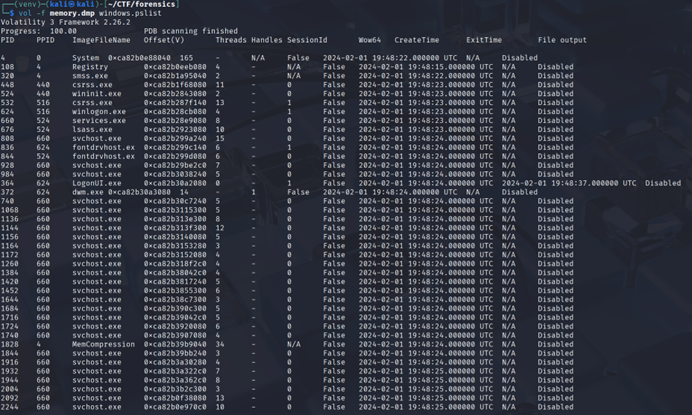Click the ~/CTF/forensics path in prompt
This screenshot has height=415, width=692.
141,4
